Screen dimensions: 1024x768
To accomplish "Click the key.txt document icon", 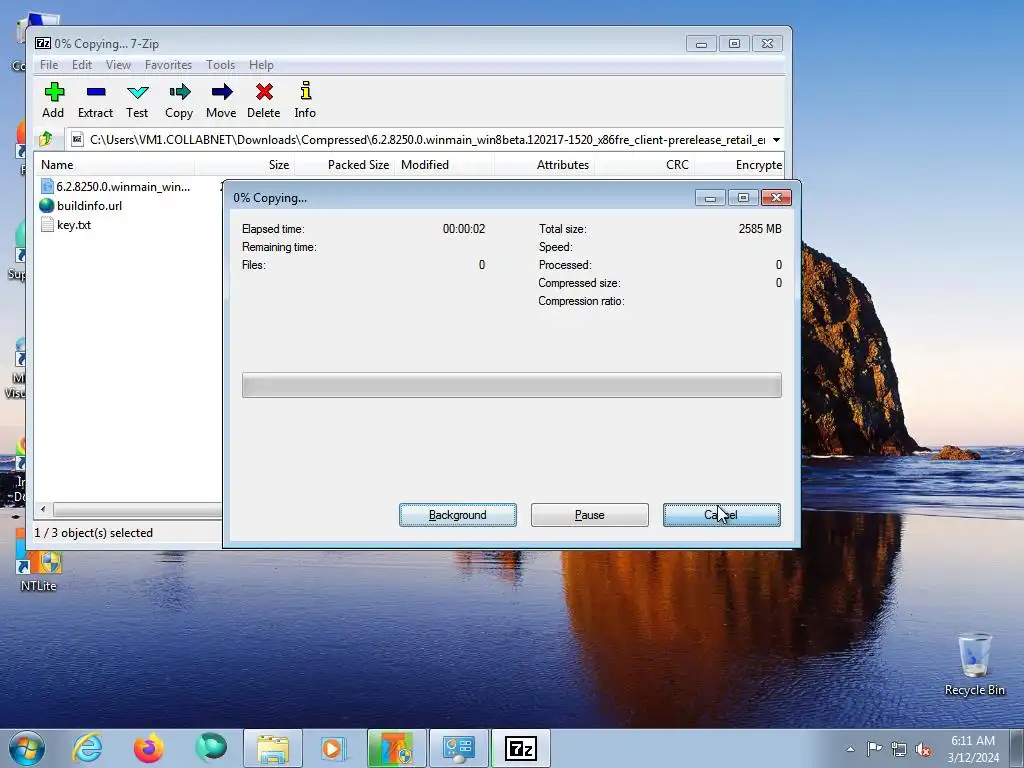I will click(47, 225).
